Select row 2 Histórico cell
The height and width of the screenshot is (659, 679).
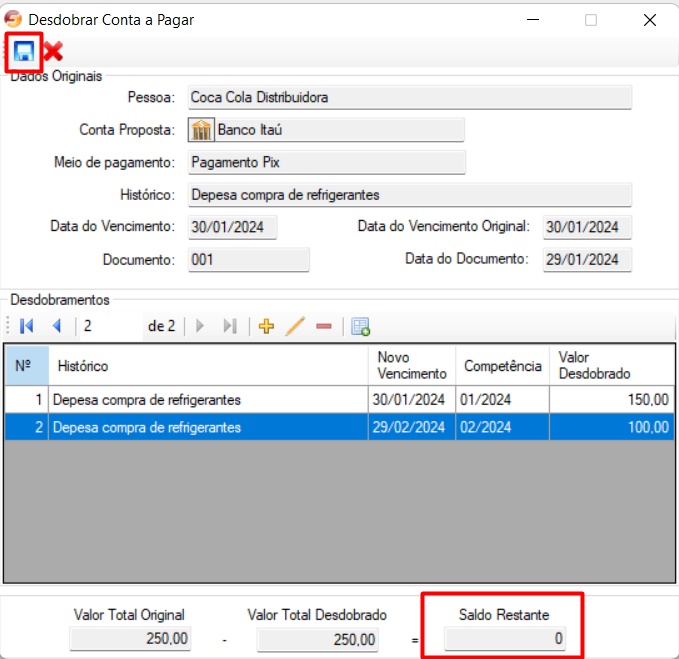(x=208, y=427)
